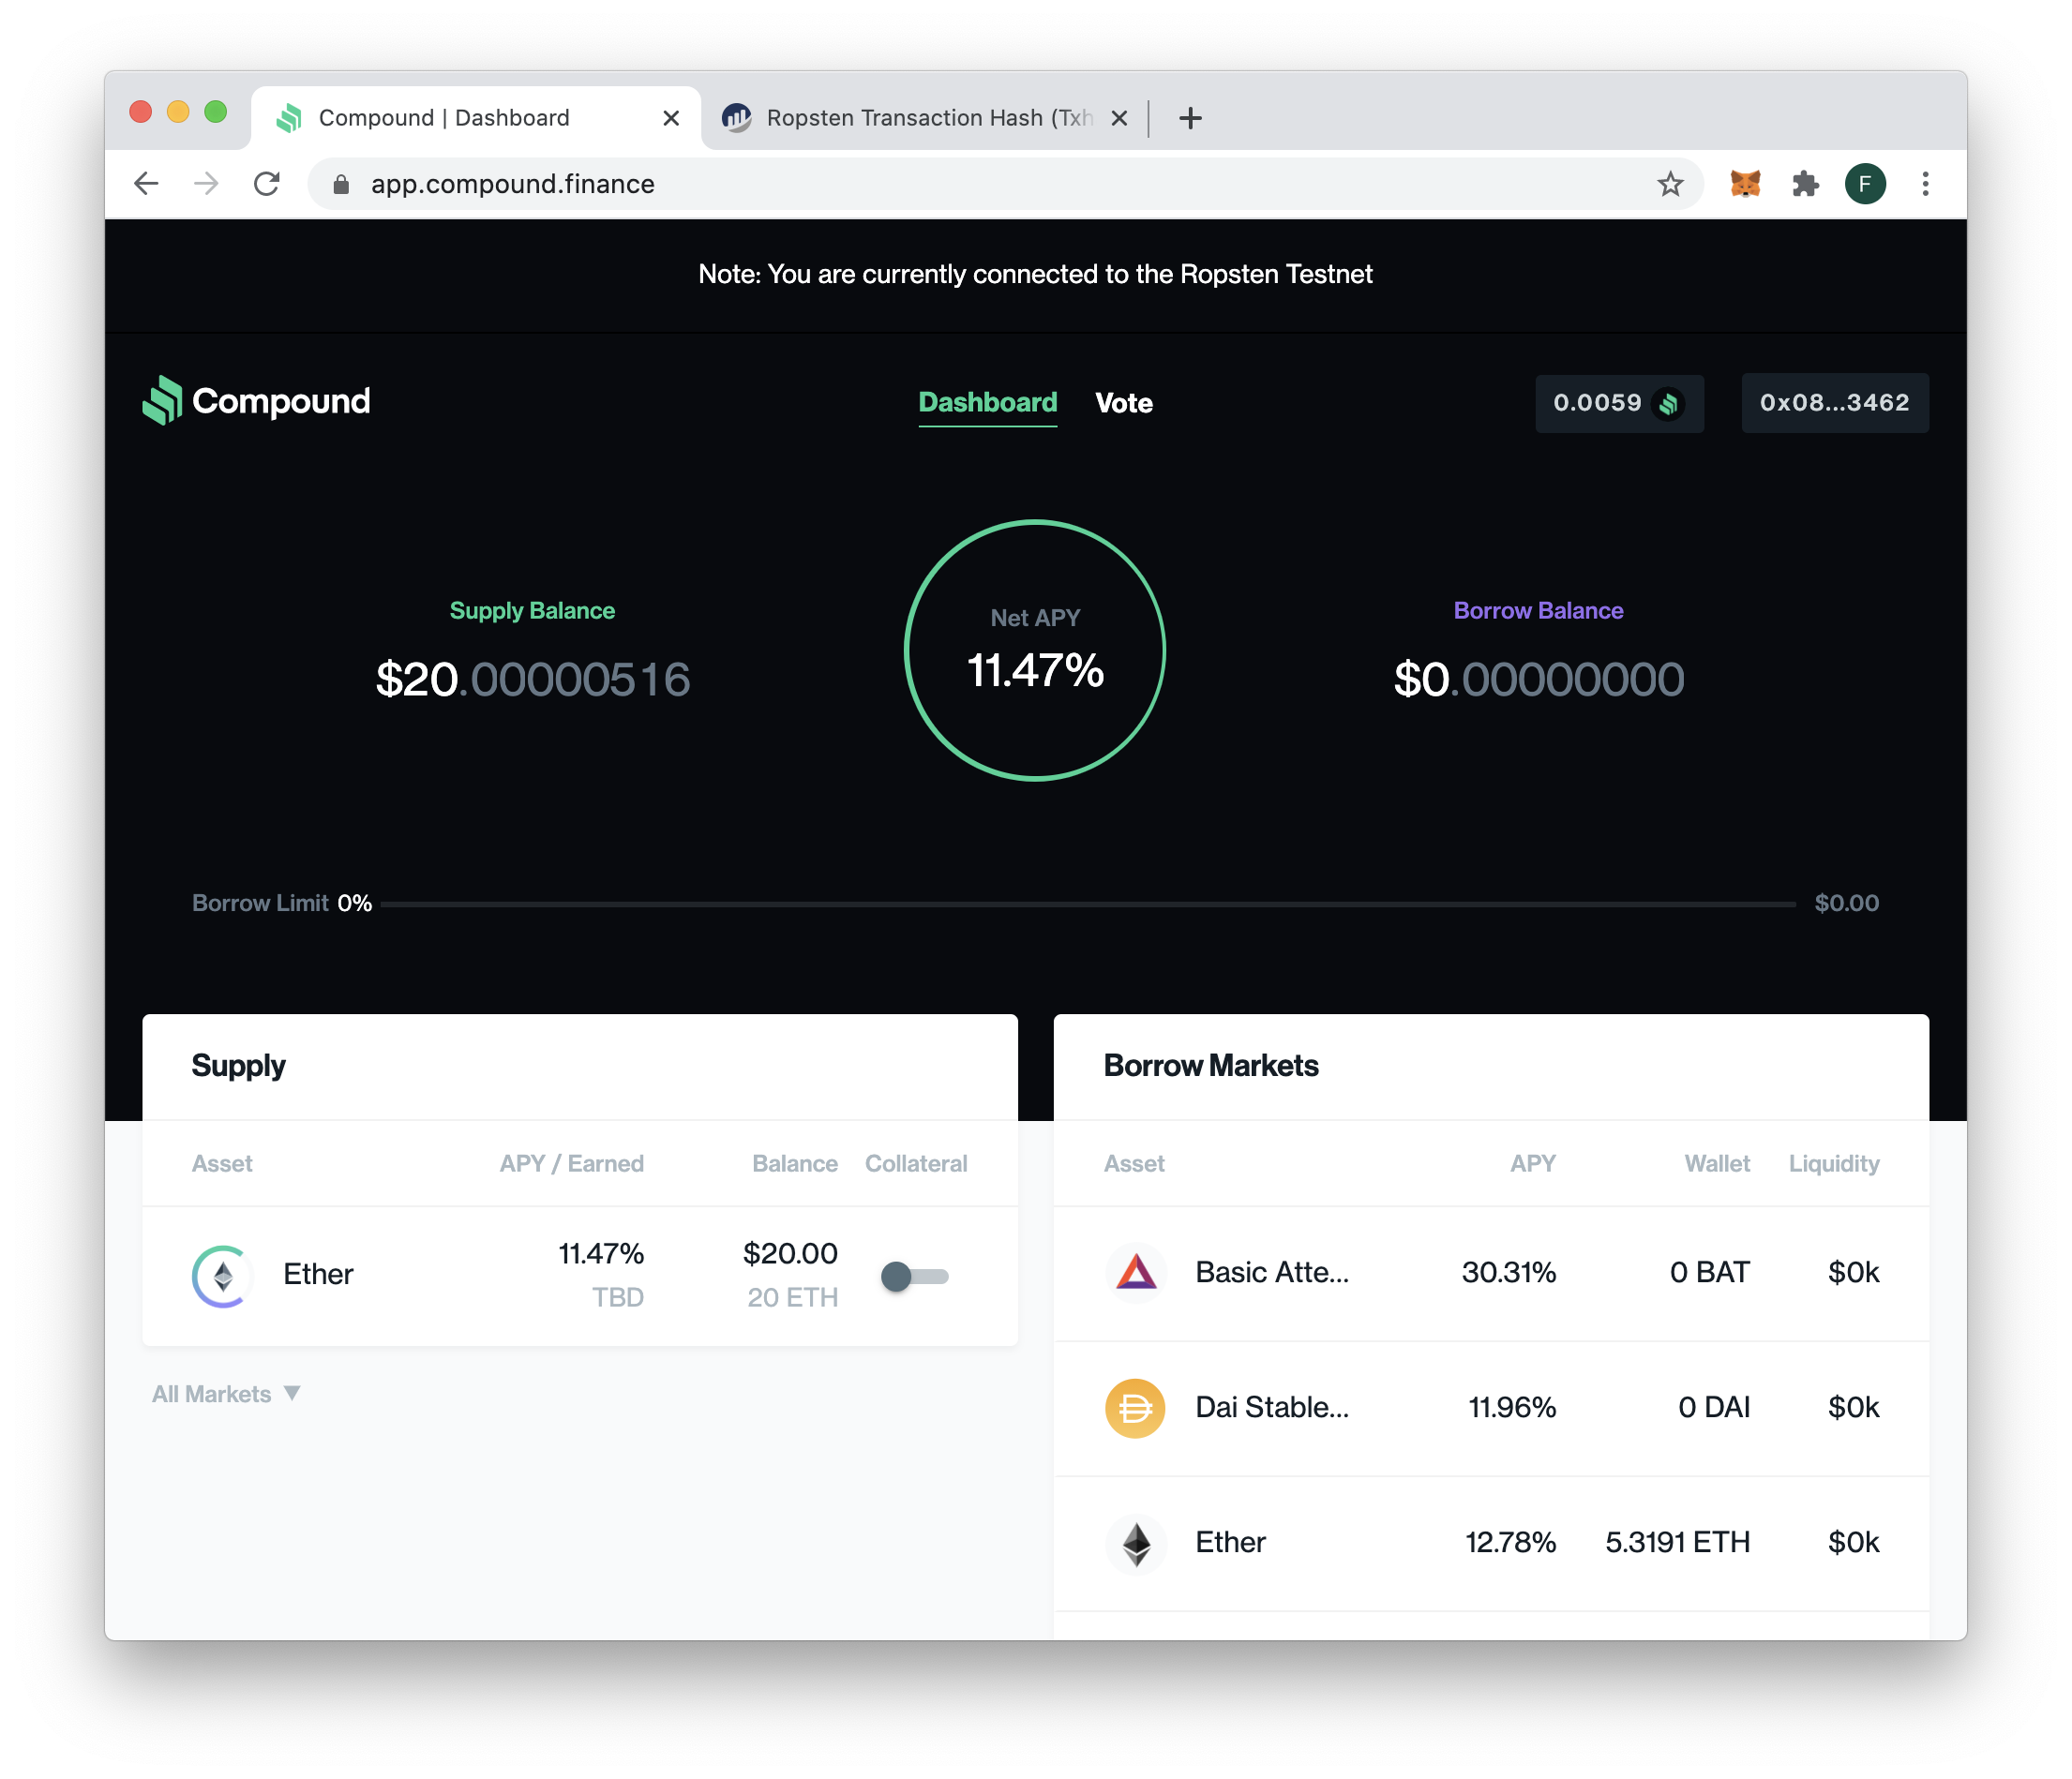Open the Dai Stable... borrow market row
Image resolution: width=2072 pixels, height=1779 pixels.
(x=1491, y=1408)
